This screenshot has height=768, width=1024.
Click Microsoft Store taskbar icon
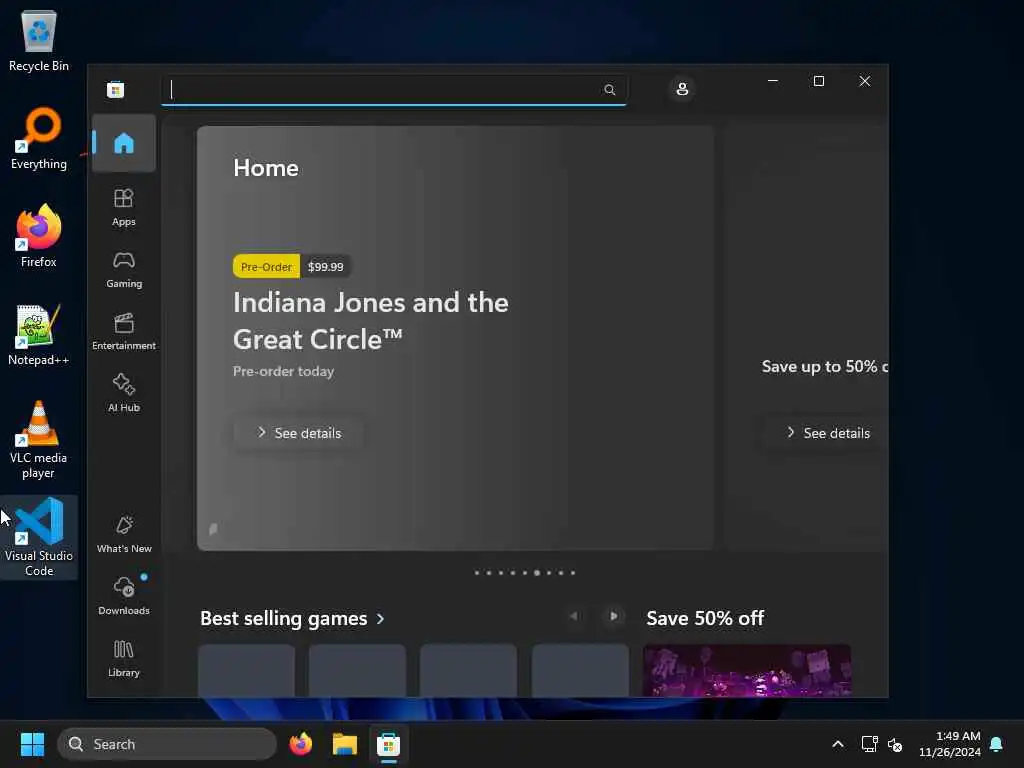[388, 744]
